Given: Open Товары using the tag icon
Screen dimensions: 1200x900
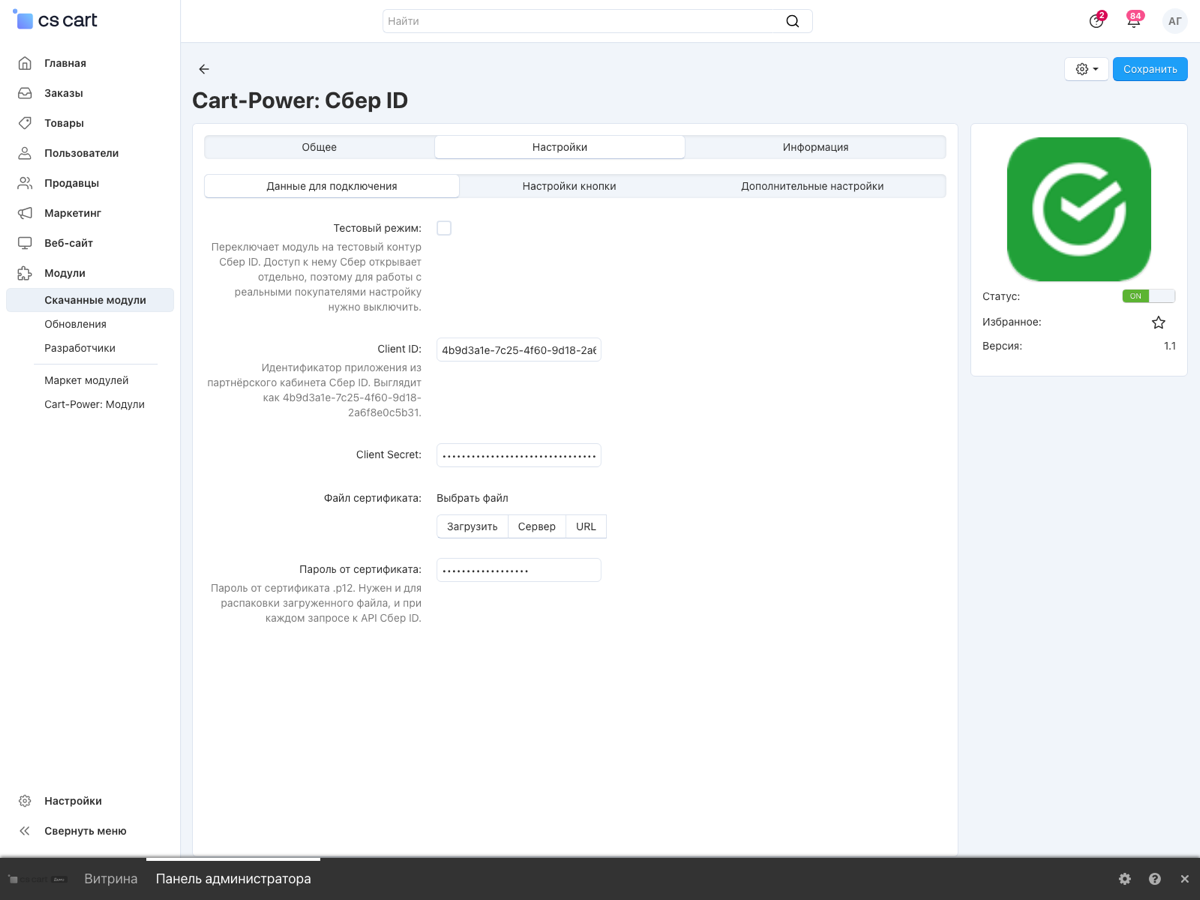Looking at the screenshot, I should tap(25, 123).
